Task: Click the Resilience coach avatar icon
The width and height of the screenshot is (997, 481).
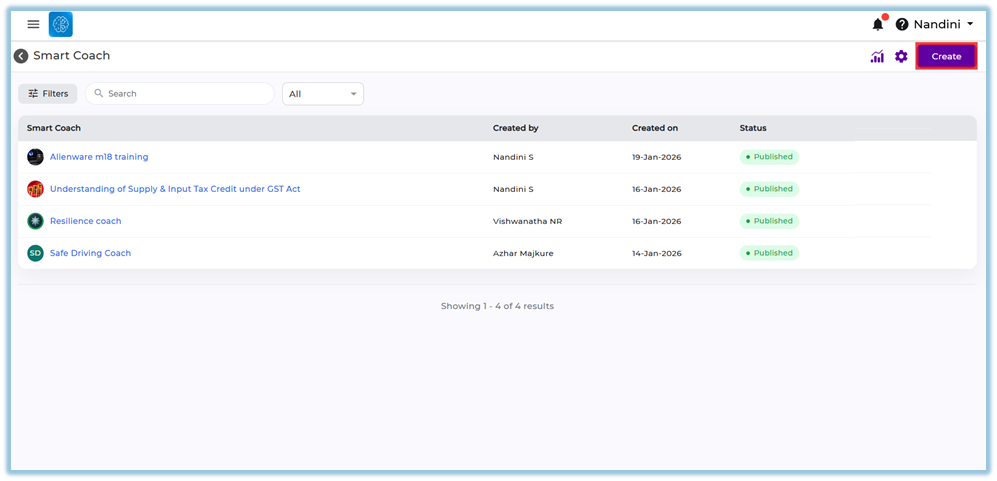Action: point(35,221)
